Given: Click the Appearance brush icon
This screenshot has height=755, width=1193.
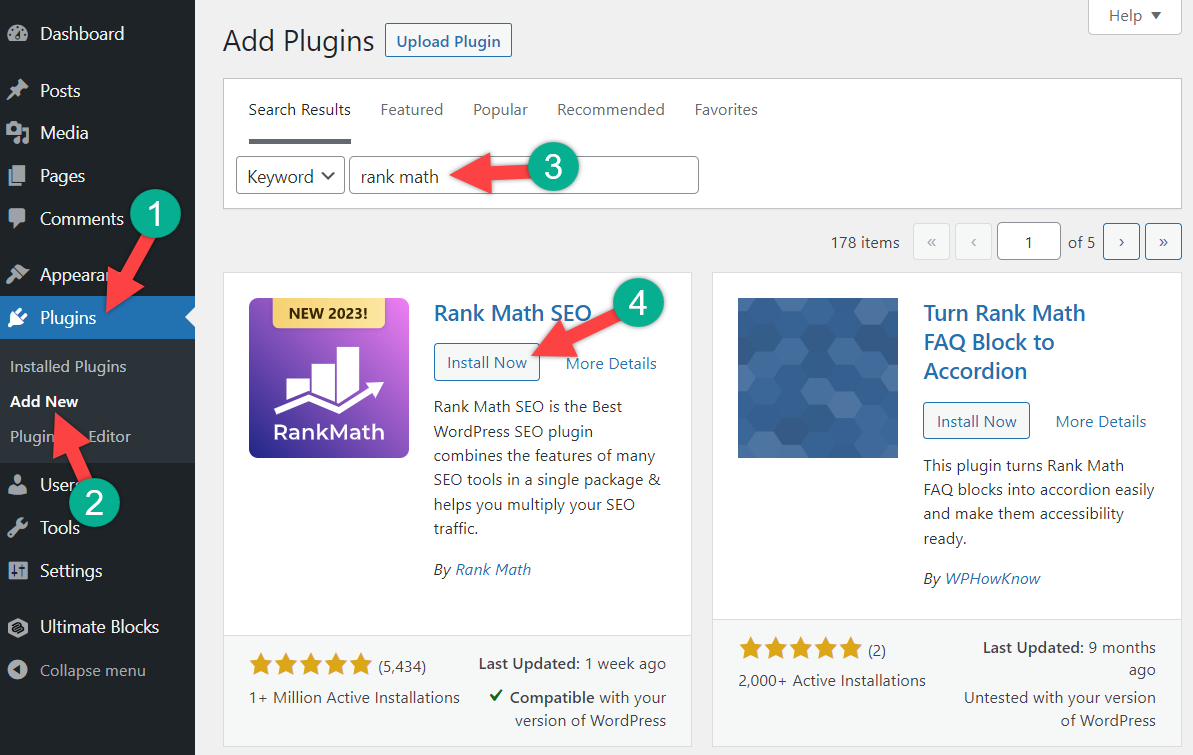Looking at the screenshot, I should pyautogui.click(x=17, y=274).
